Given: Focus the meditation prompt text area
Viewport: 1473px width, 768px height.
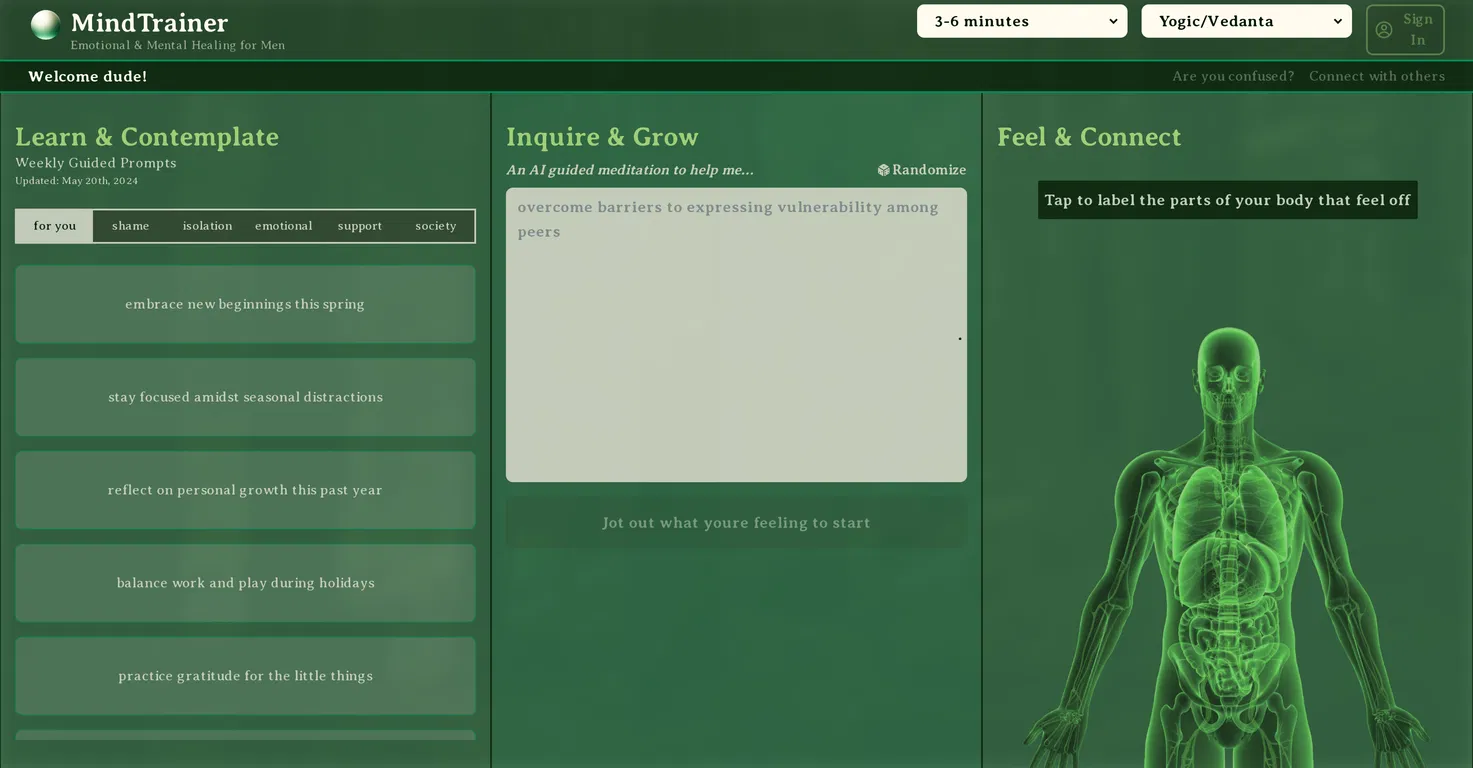Looking at the screenshot, I should pyautogui.click(x=736, y=335).
